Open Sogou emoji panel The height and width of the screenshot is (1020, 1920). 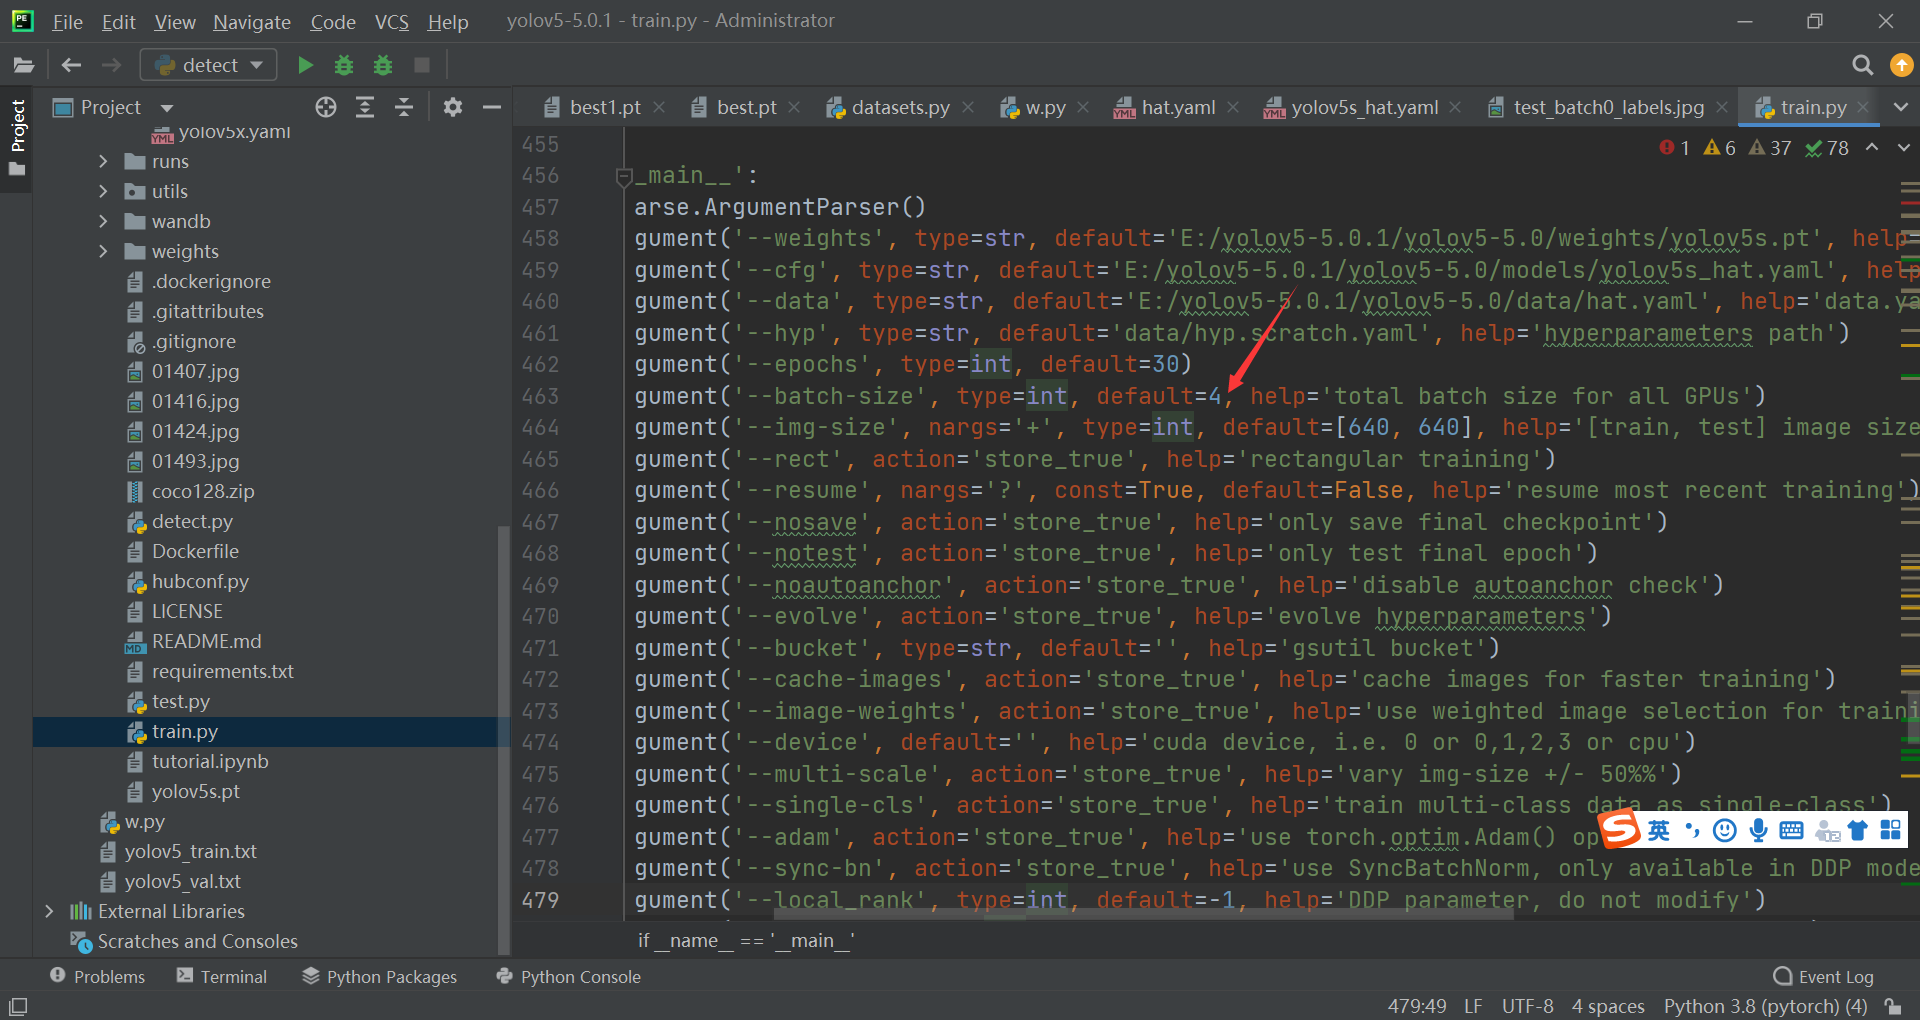1725,830
